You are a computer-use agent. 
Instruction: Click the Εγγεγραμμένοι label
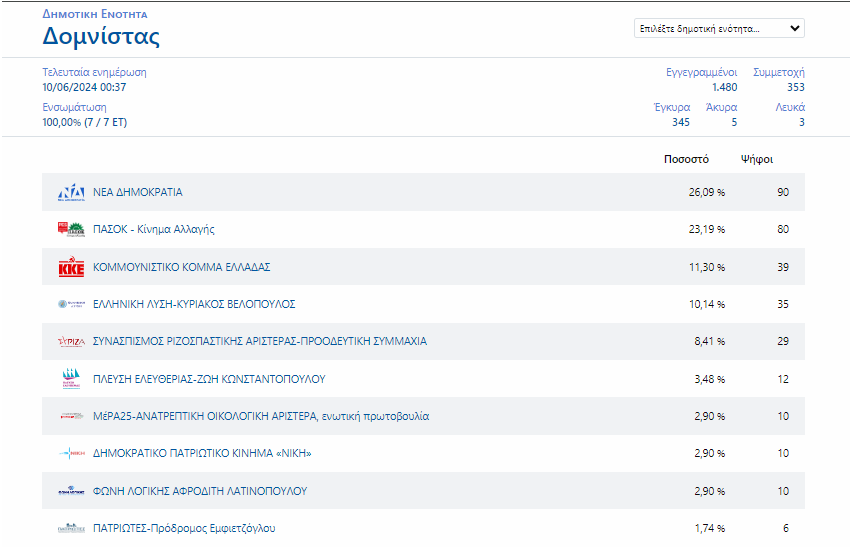click(x=701, y=73)
